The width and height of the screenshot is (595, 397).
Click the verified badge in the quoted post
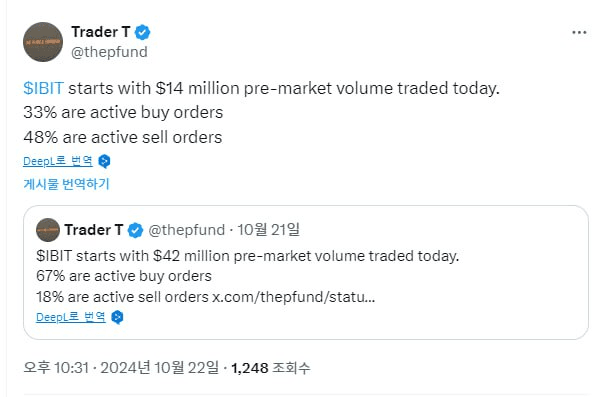[x=135, y=230]
